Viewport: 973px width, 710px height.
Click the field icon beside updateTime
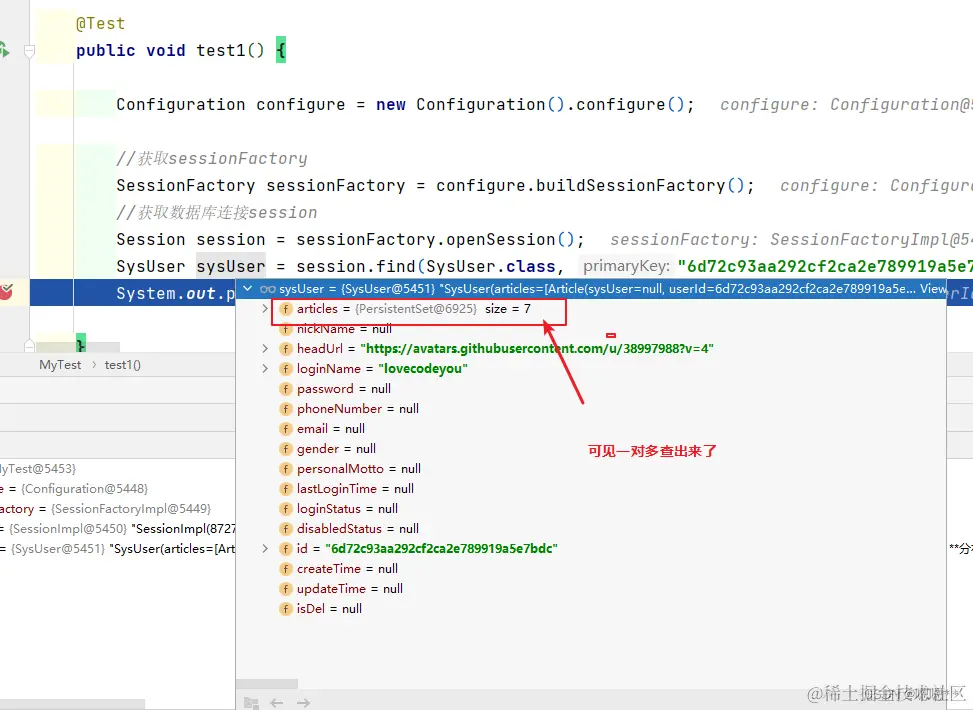click(x=285, y=589)
